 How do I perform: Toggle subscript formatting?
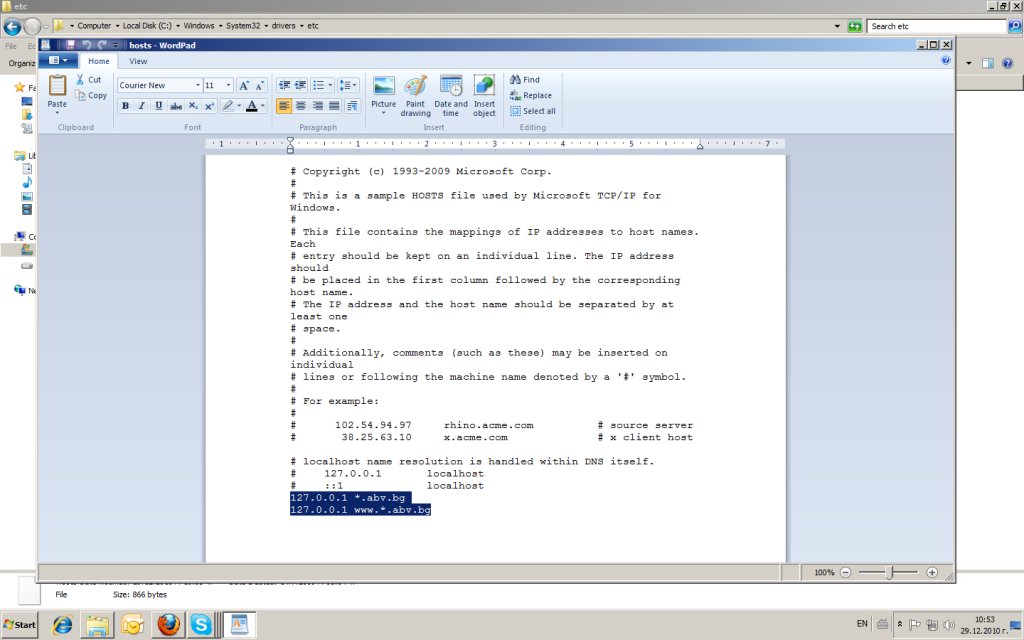pyautogui.click(x=193, y=106)
